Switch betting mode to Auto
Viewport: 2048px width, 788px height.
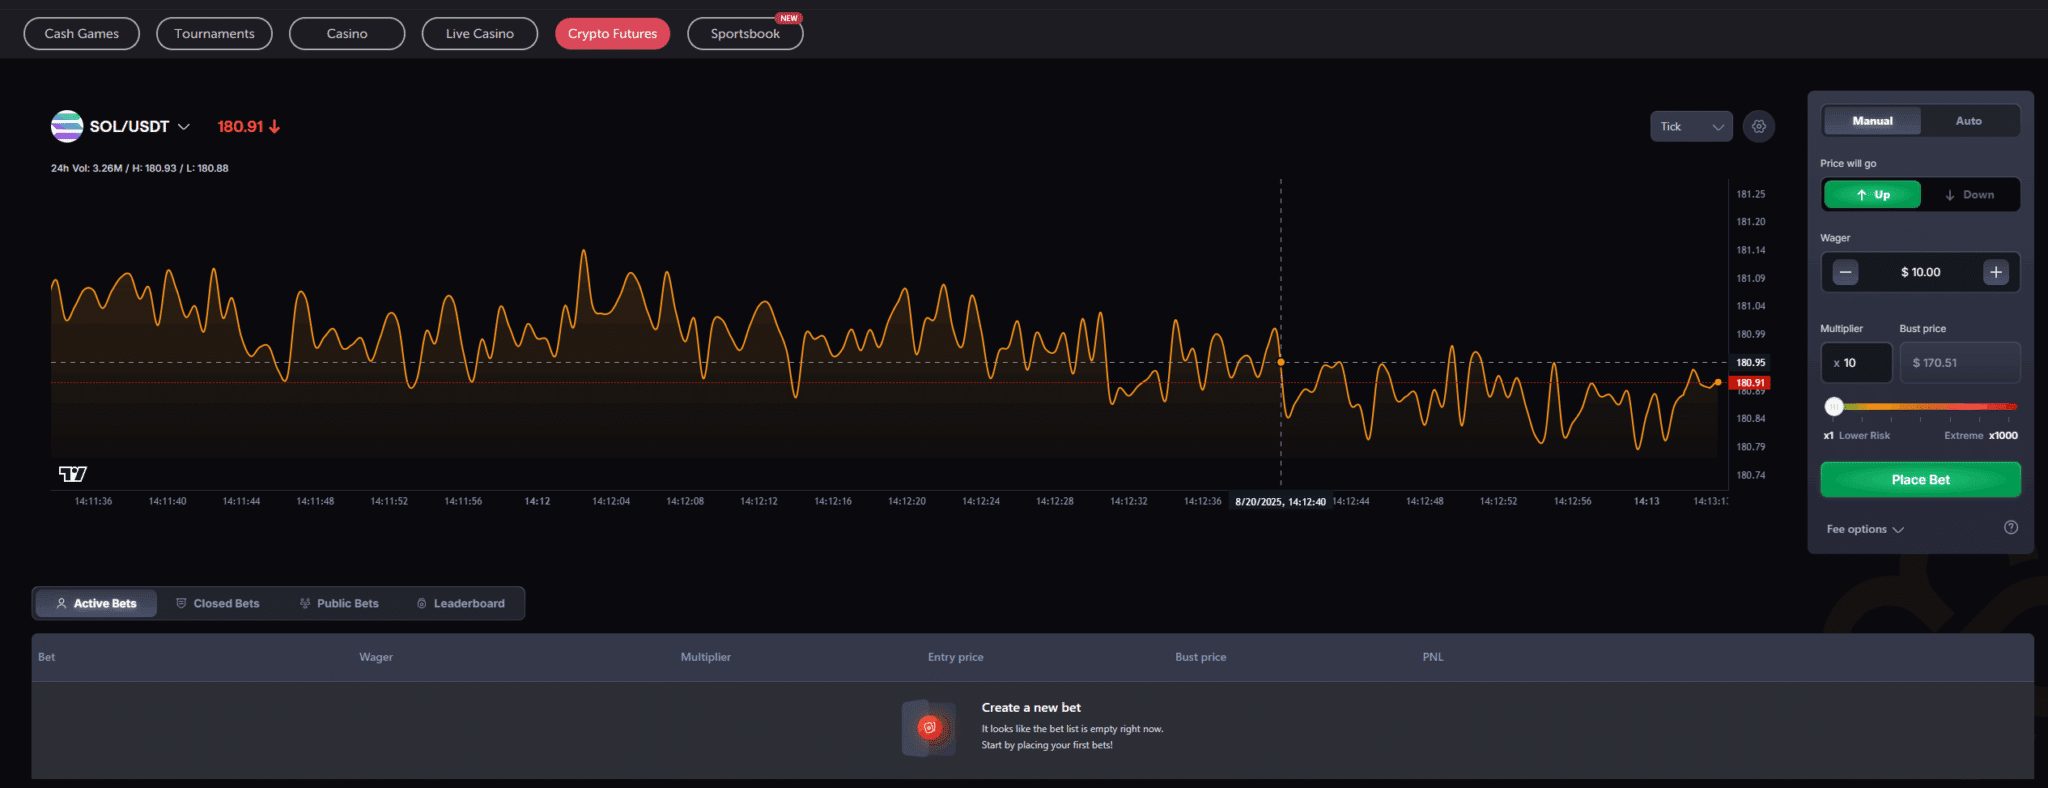click(1968, 121)
